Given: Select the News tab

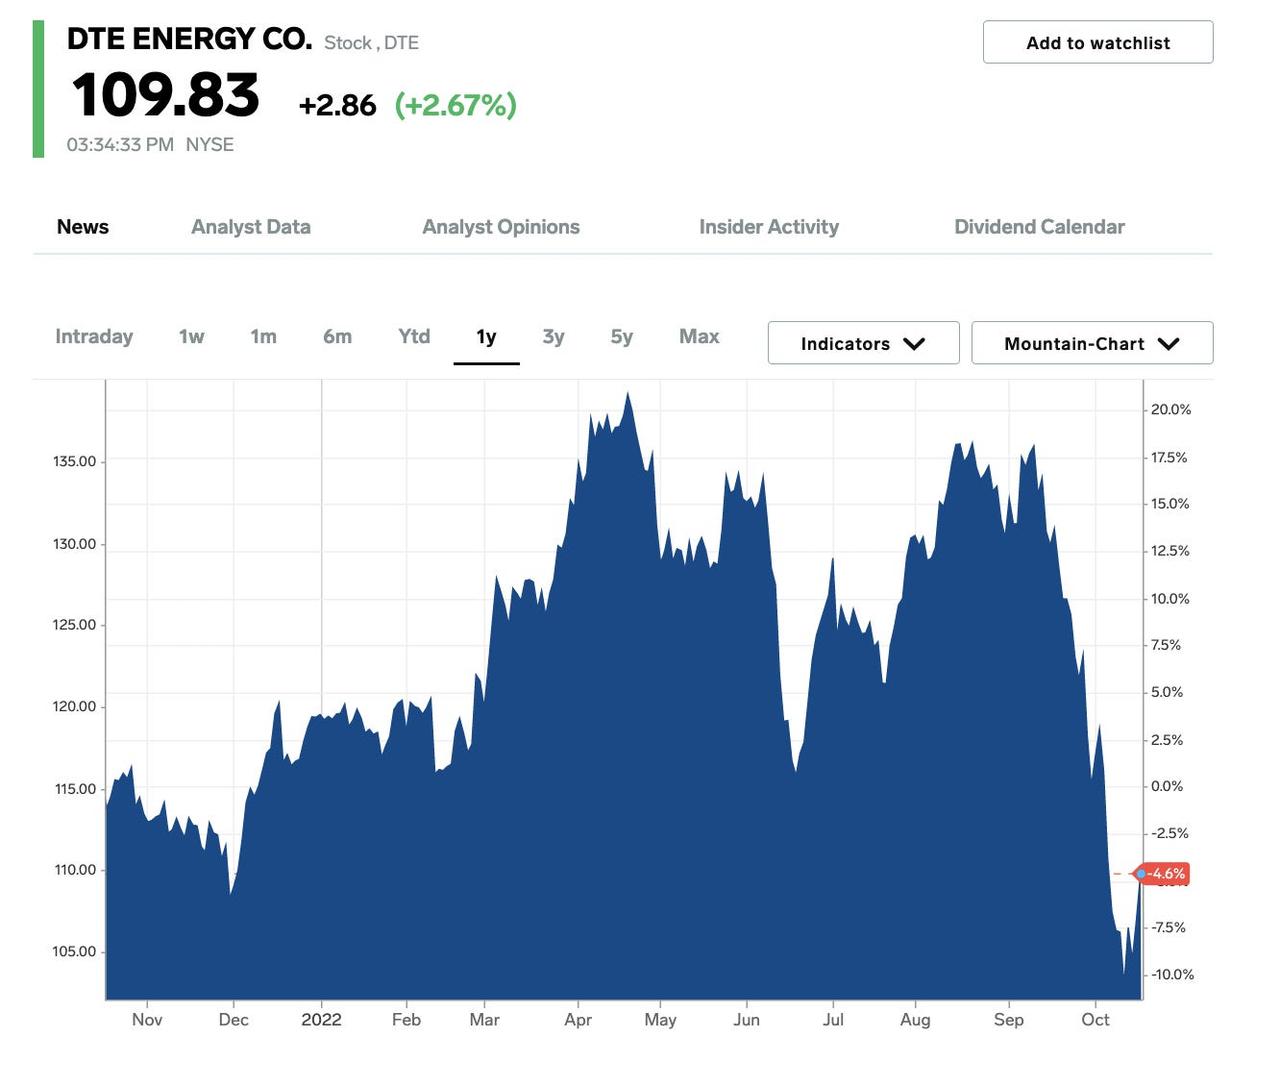Looking at the screenshot, I should 83,227.
